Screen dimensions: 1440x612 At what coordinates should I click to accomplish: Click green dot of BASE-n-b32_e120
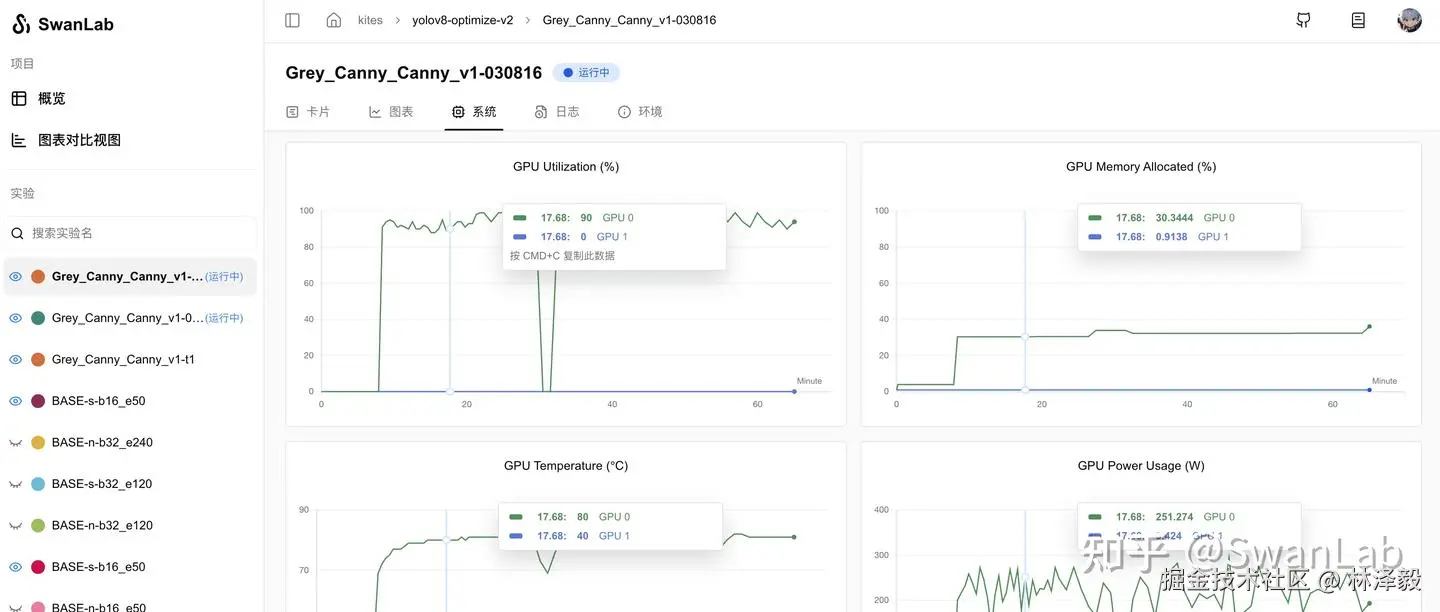point(38,526)
